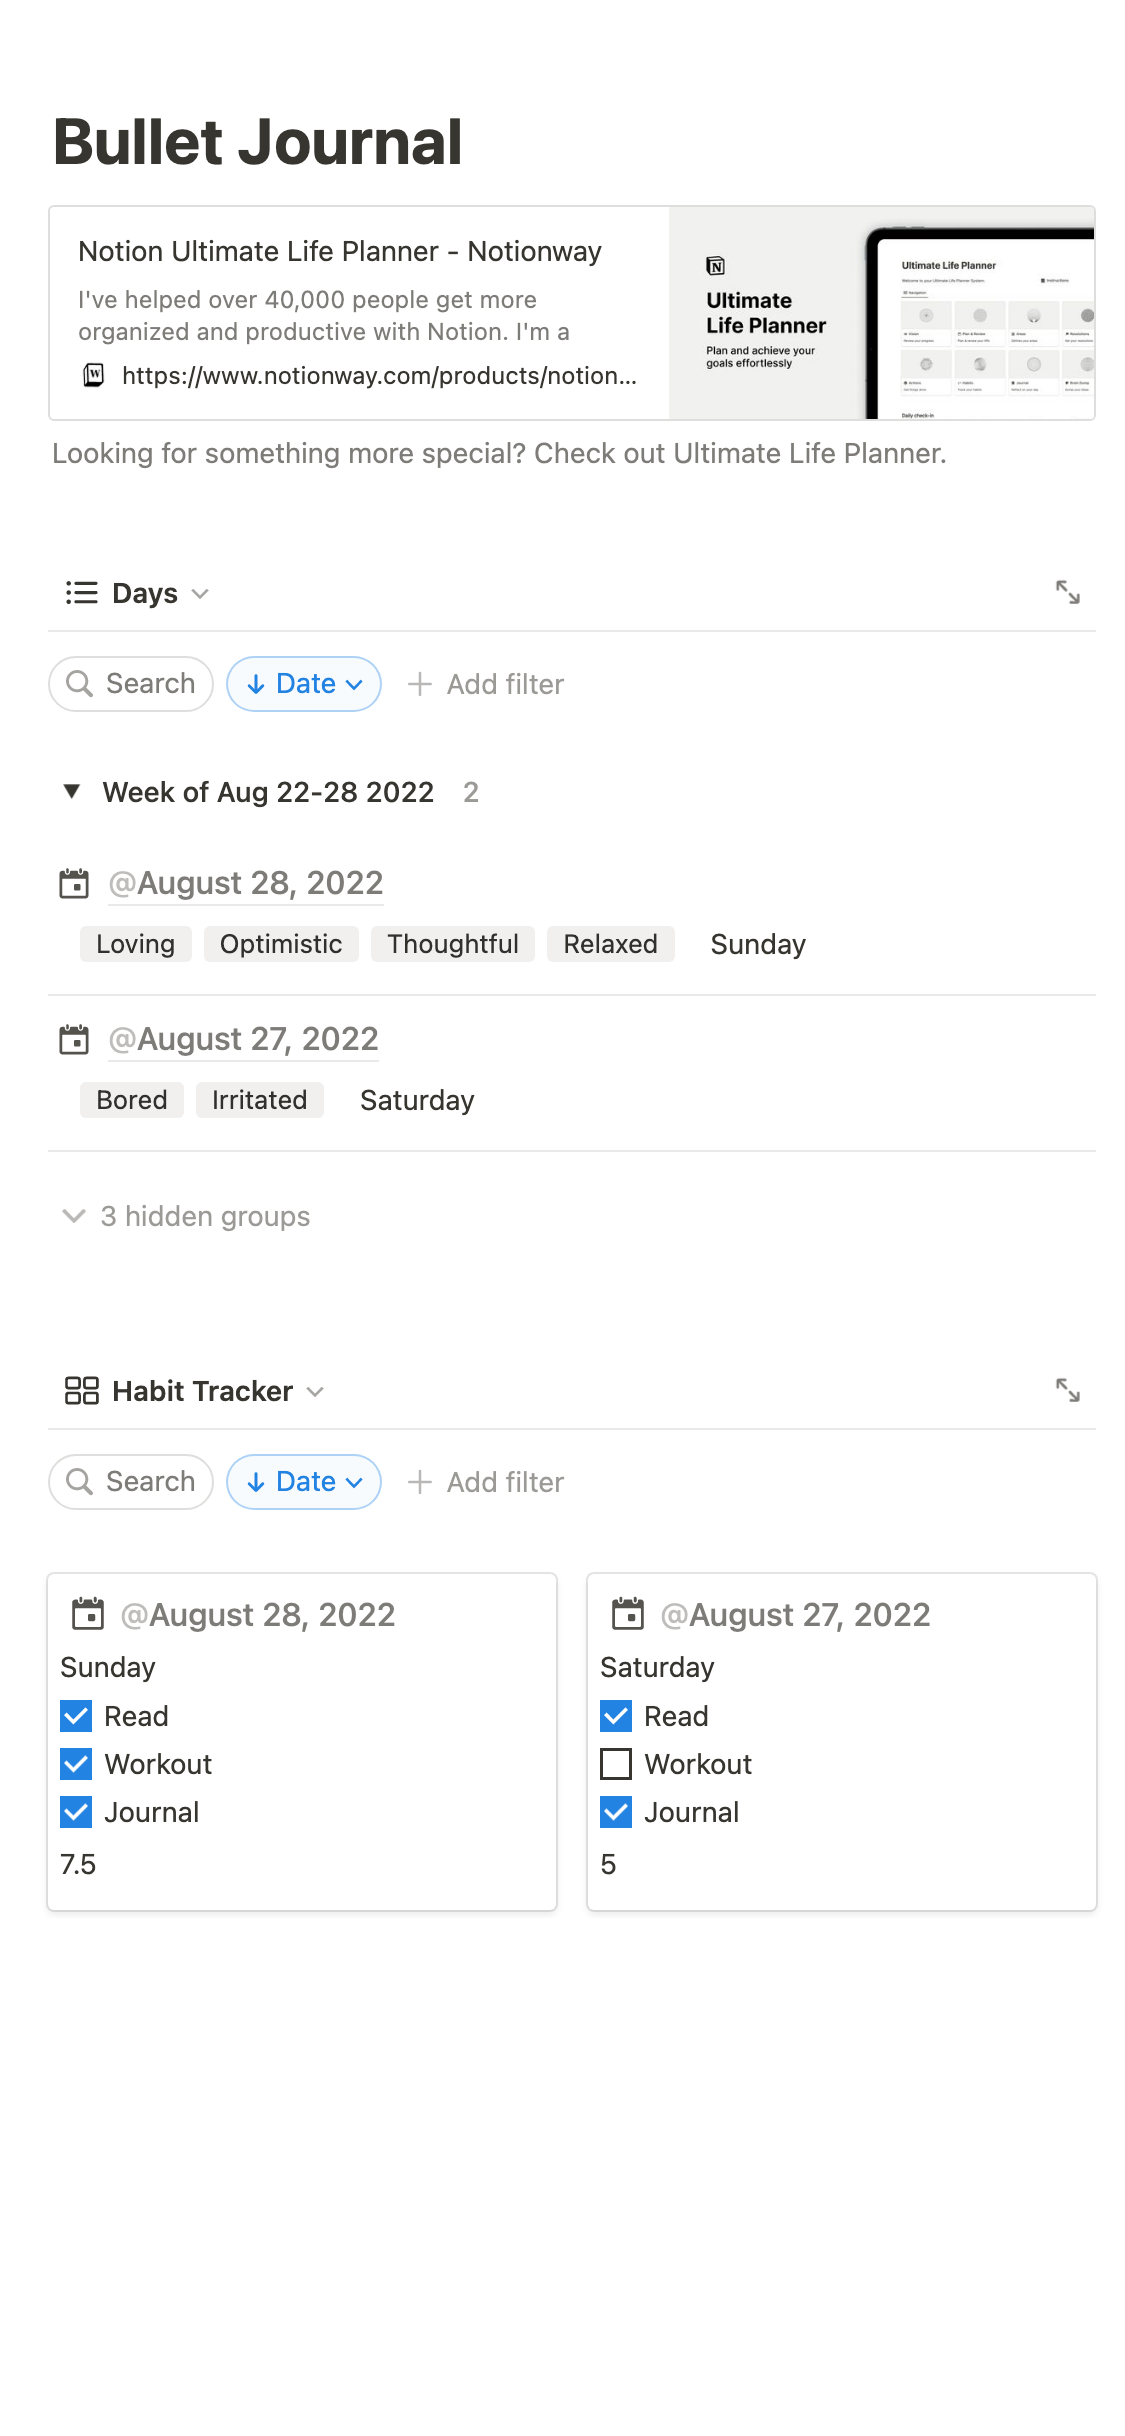Check Workout on the August 27 card
Viewport: 1125px width, 2436px height.
click(x=616, y=1764)
